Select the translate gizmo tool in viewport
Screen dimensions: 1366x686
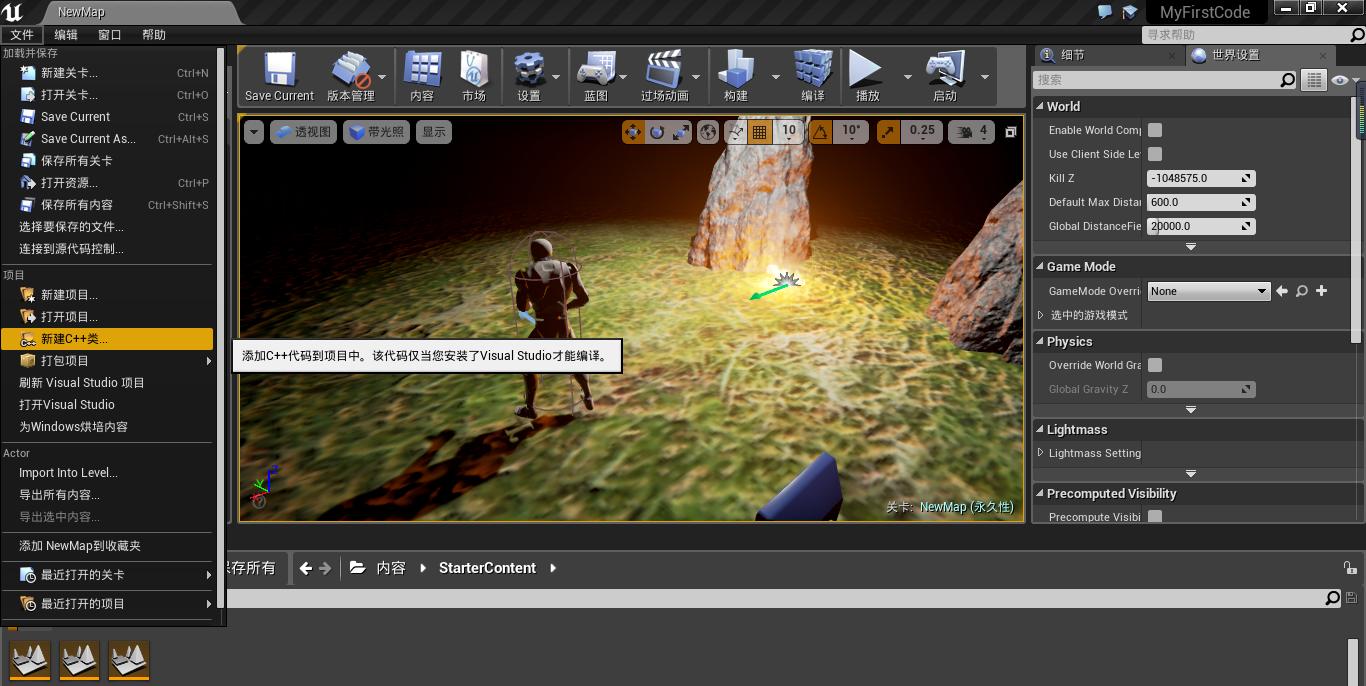(633, 131)
